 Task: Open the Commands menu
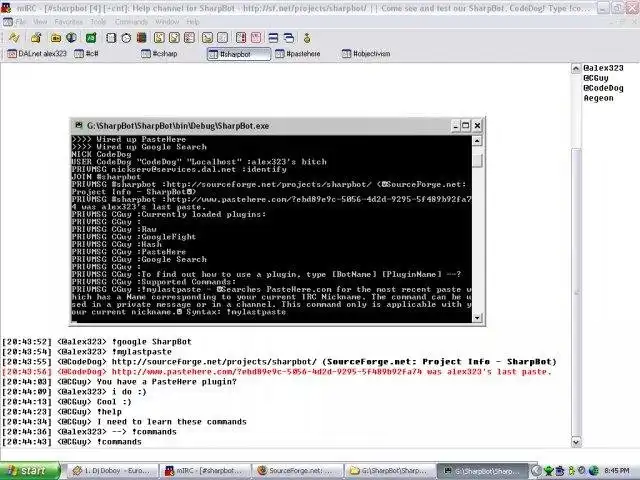(131, 22)
